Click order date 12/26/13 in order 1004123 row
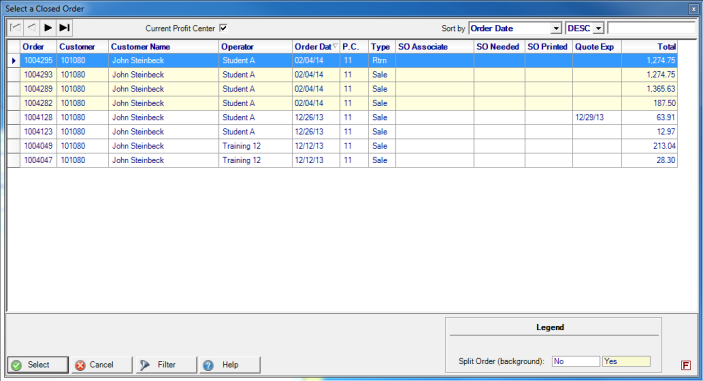Image resolution: width=703 pixels, height=381 pixels. click(316, 132)
